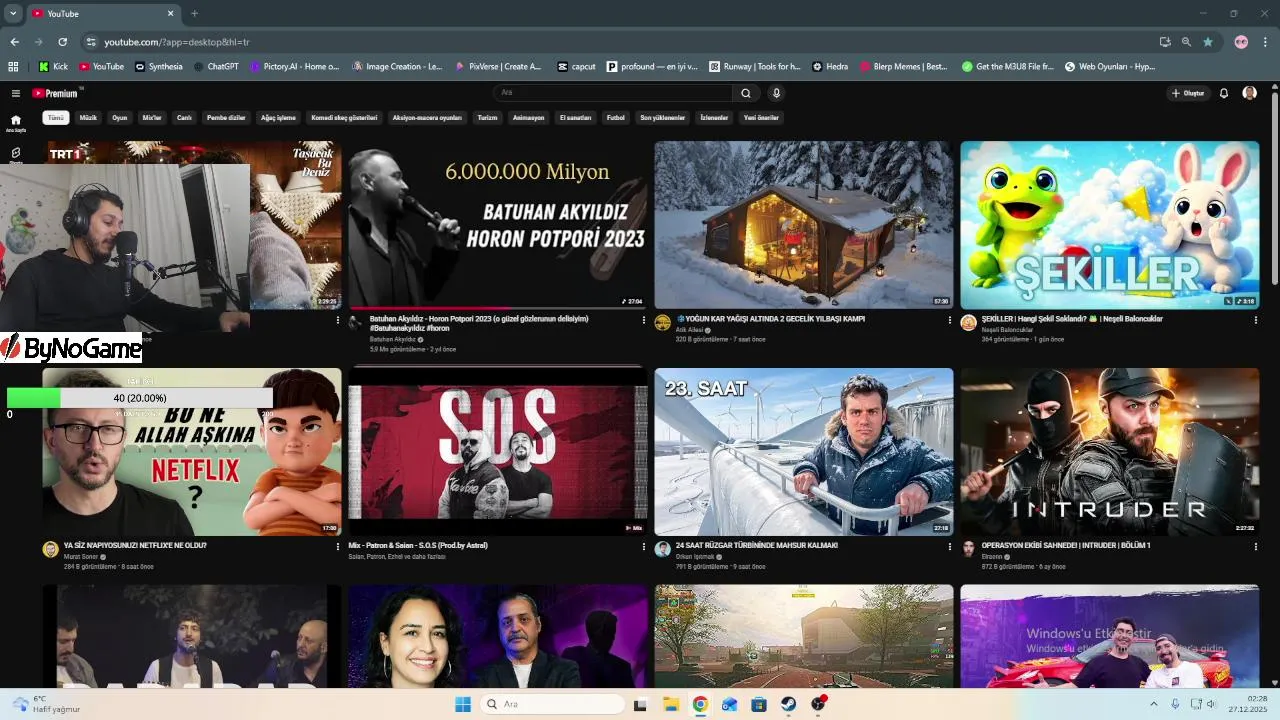Open the weather widget showing 6°C
Image resolution: width=1280 pixels, height=720 pixels.
point(47,704)
